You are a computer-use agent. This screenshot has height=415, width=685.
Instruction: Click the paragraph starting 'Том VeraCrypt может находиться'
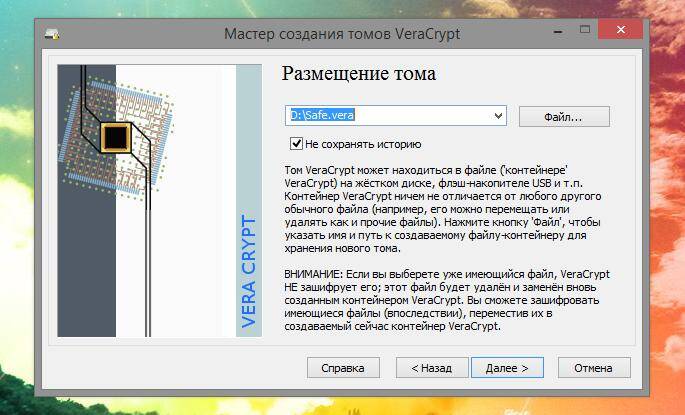pos(443,209)
